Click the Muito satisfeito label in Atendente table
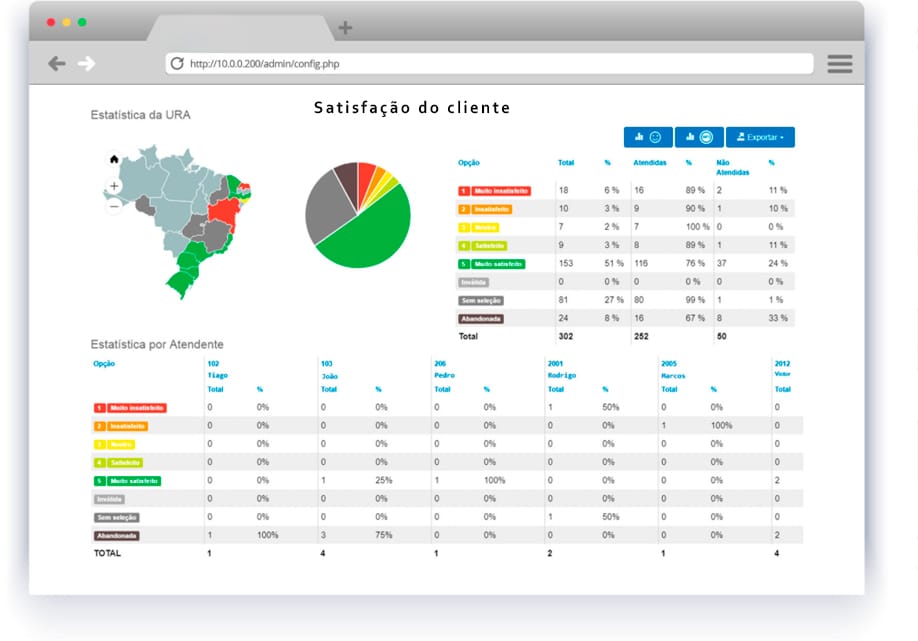The width and height of the screenshot is (918, 641). click(x=128, y=481)
